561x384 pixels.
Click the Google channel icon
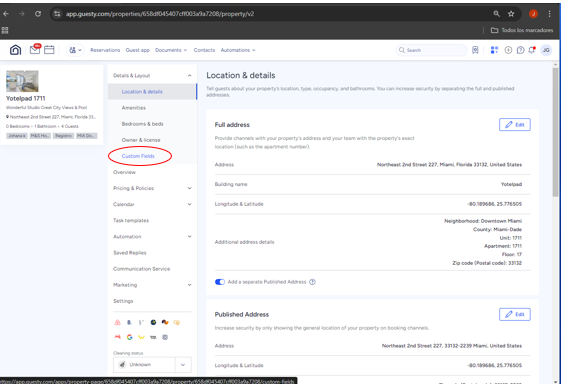(130, 337)
